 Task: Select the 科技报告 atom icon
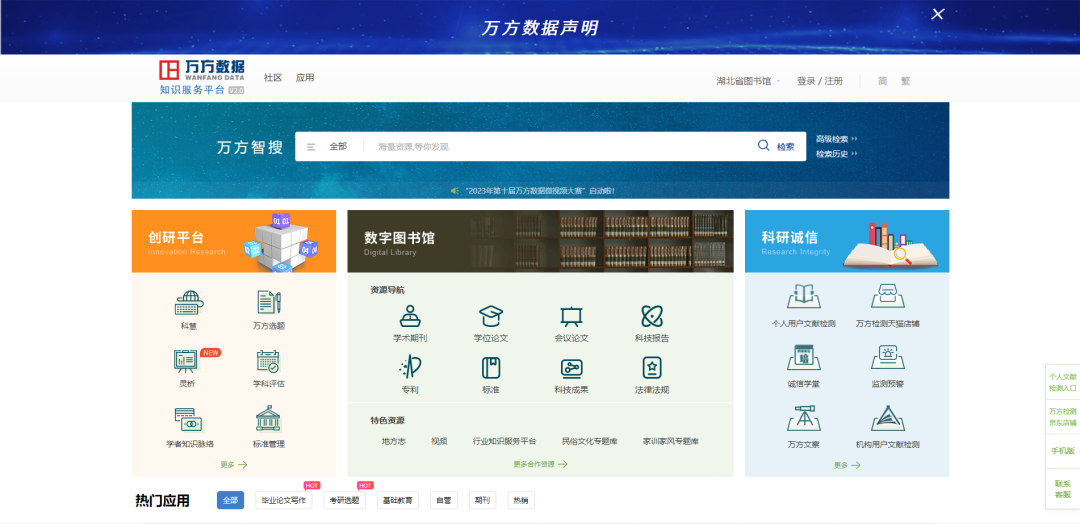(652, 316)
